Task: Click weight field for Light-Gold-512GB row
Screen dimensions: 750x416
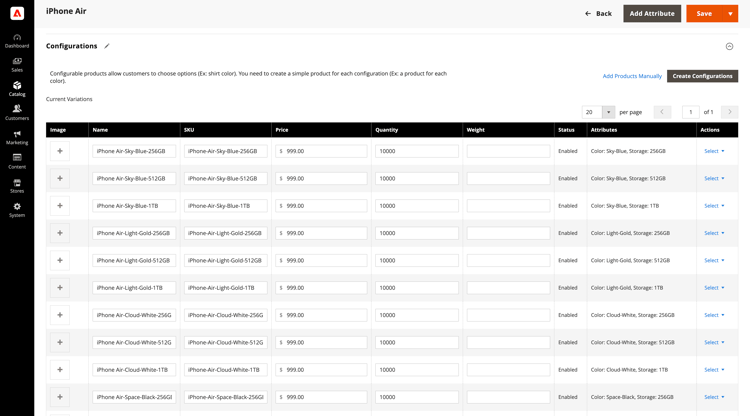Action: [x=508, y=260]
